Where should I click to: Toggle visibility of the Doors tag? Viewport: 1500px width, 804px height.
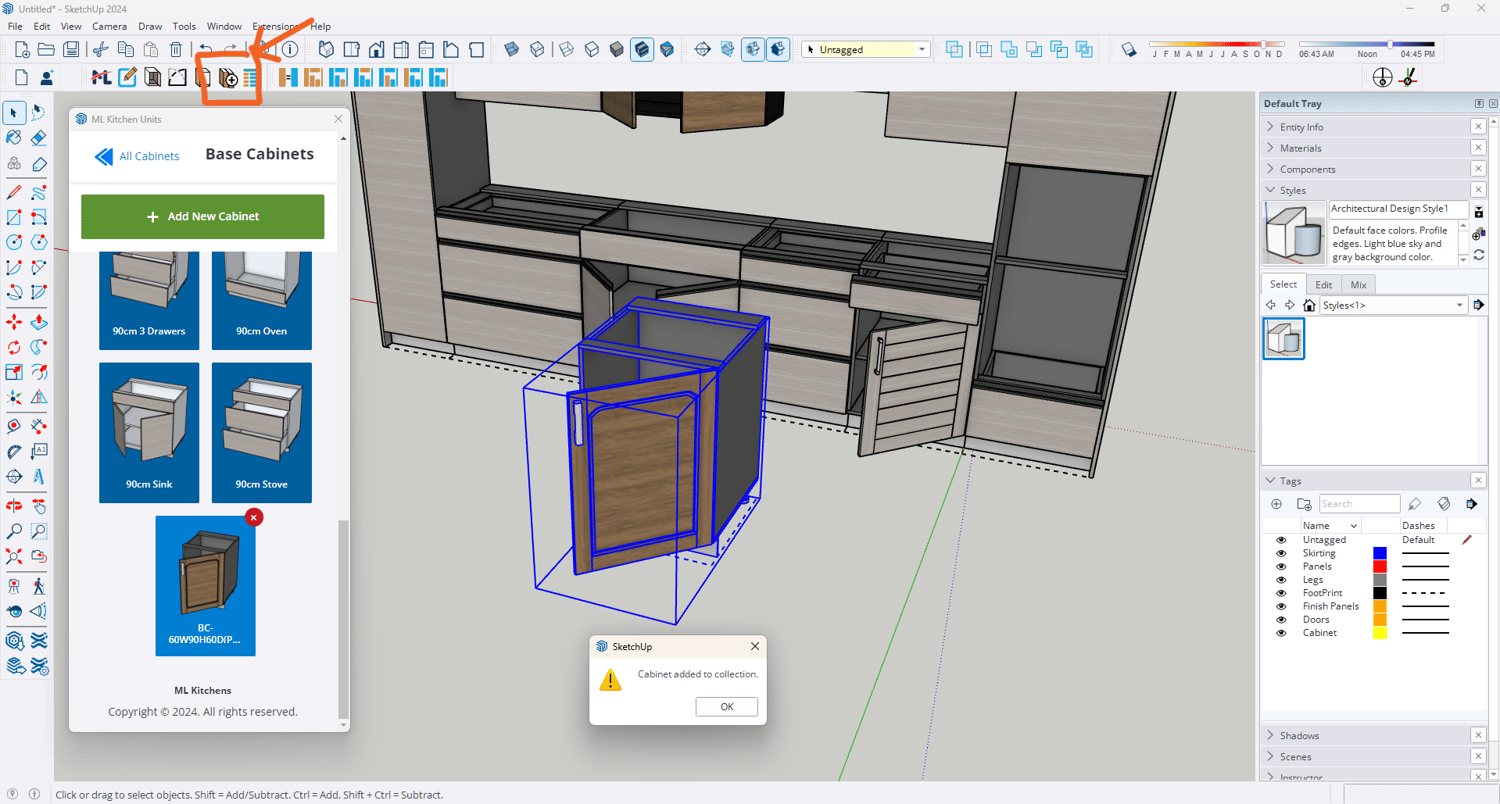click(x=1281, y=620)
